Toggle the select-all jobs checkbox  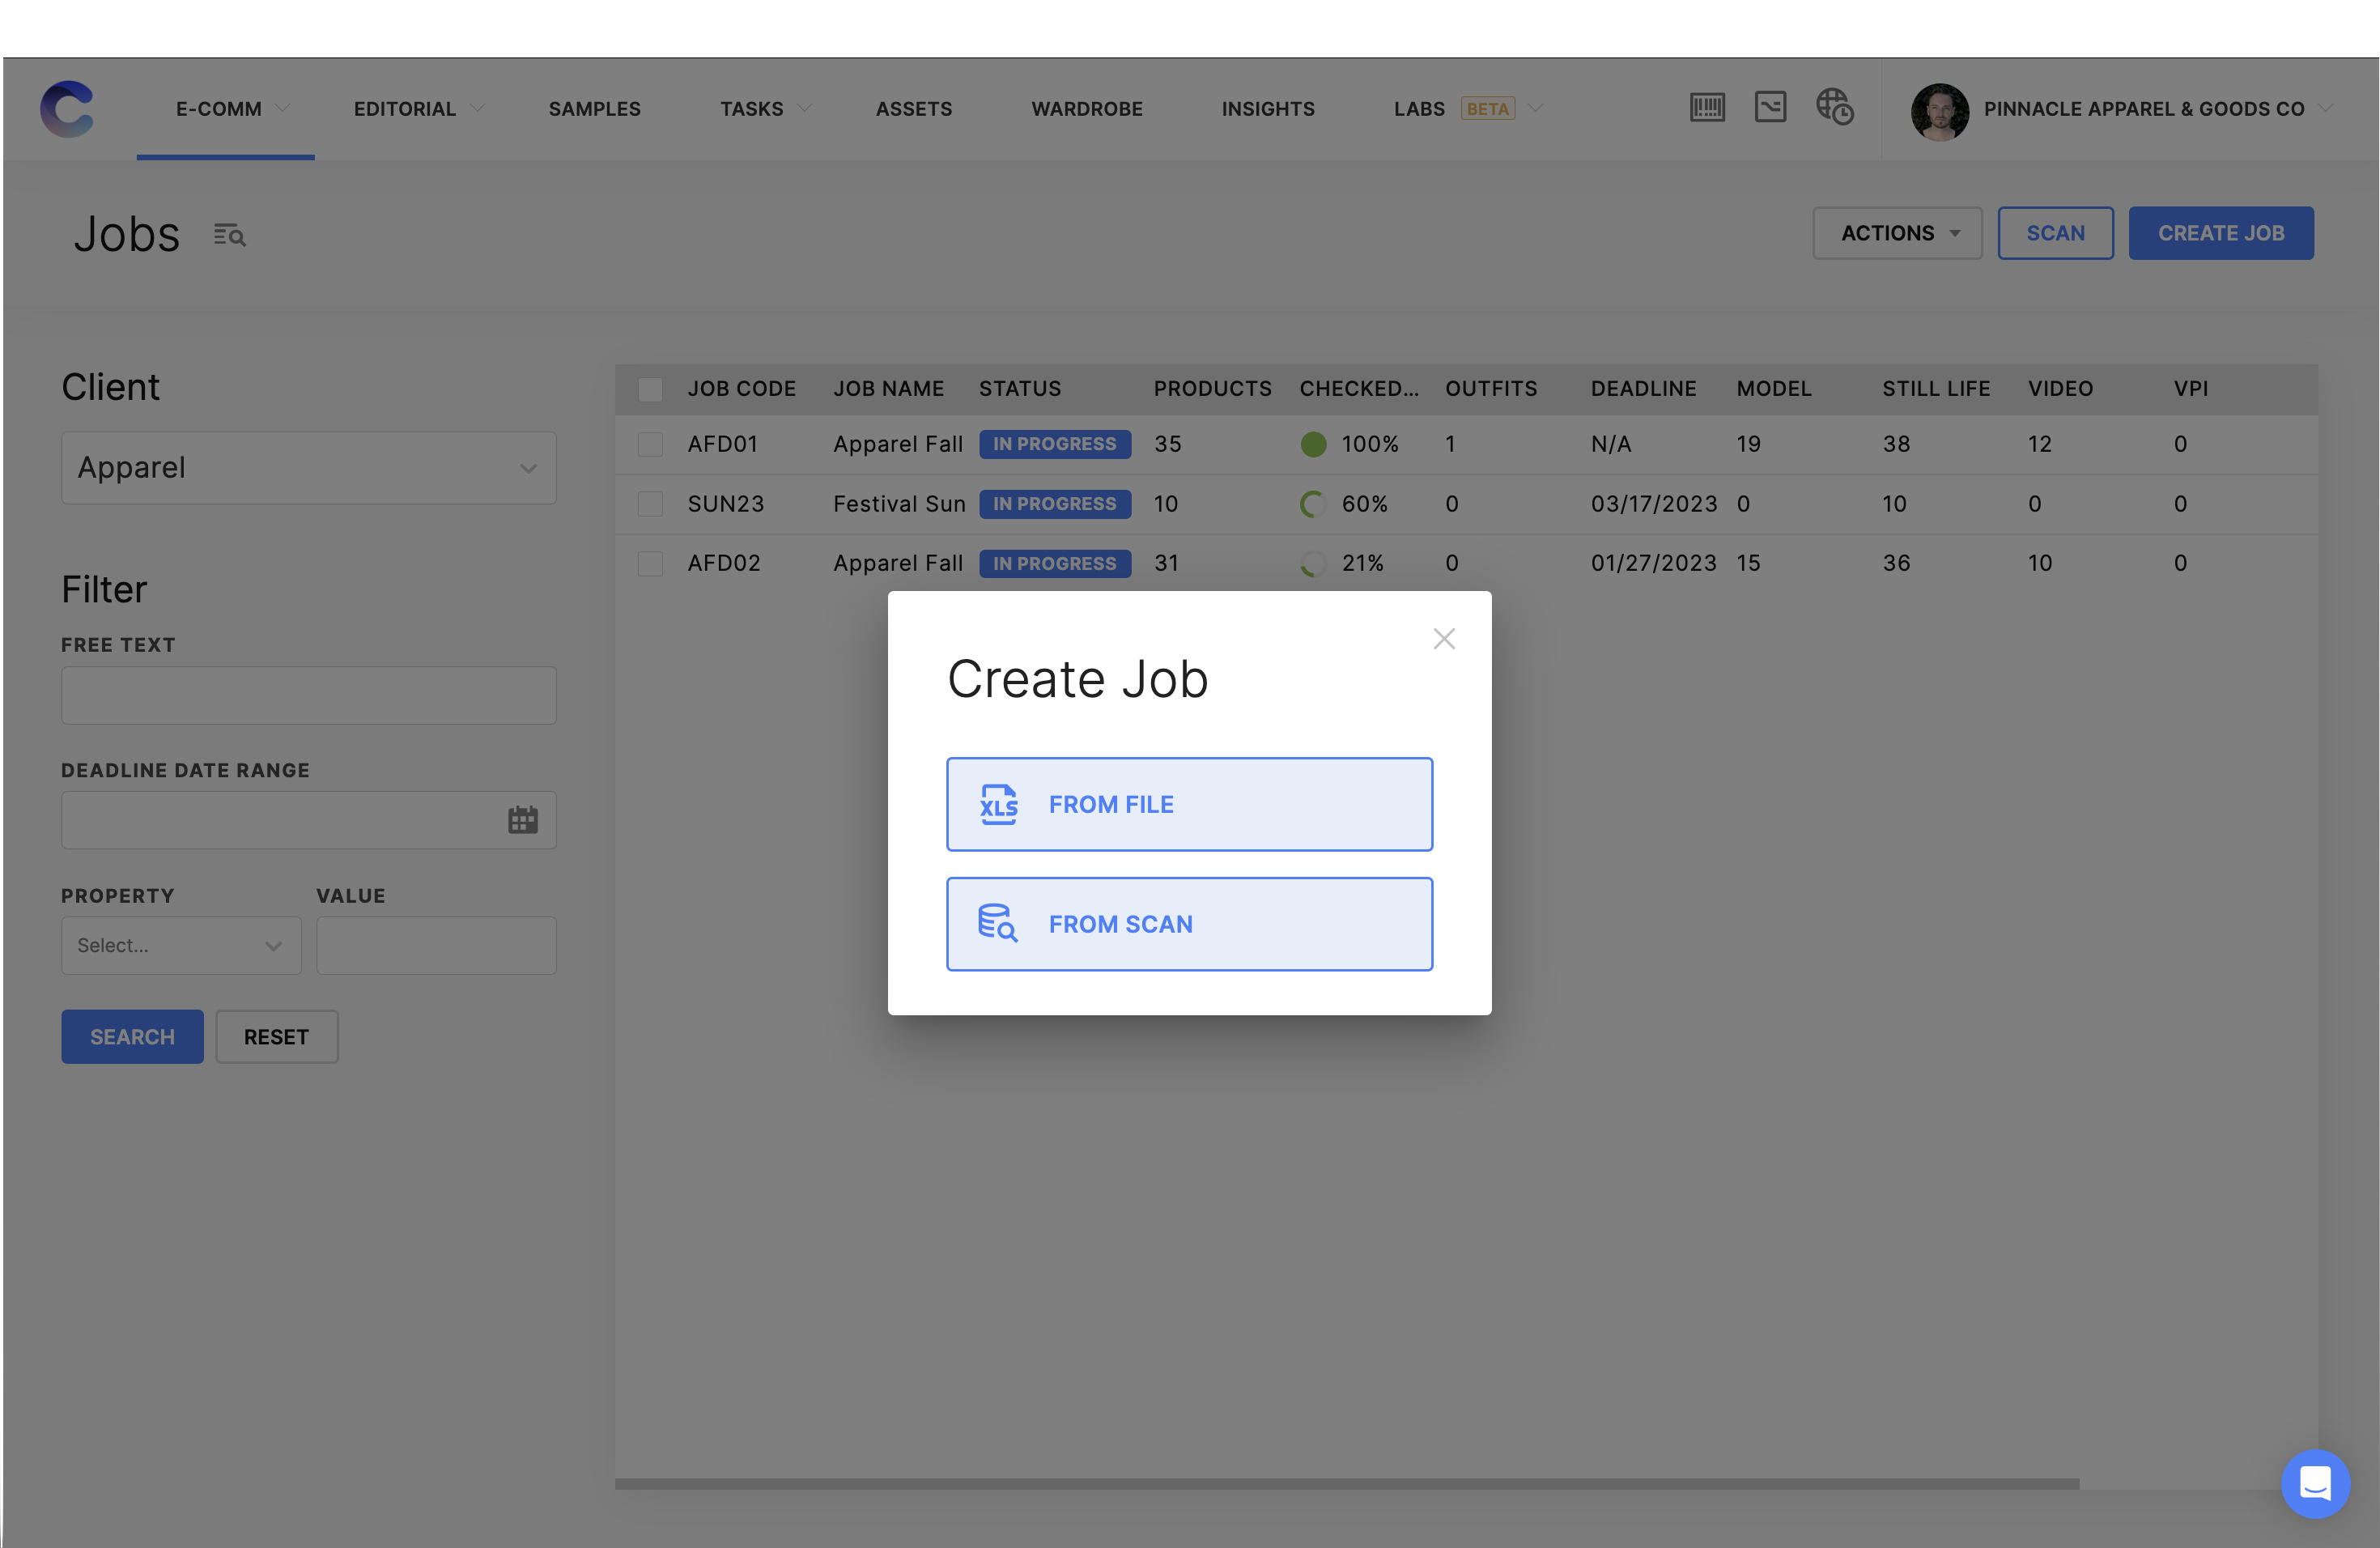(x=650, y=389)
